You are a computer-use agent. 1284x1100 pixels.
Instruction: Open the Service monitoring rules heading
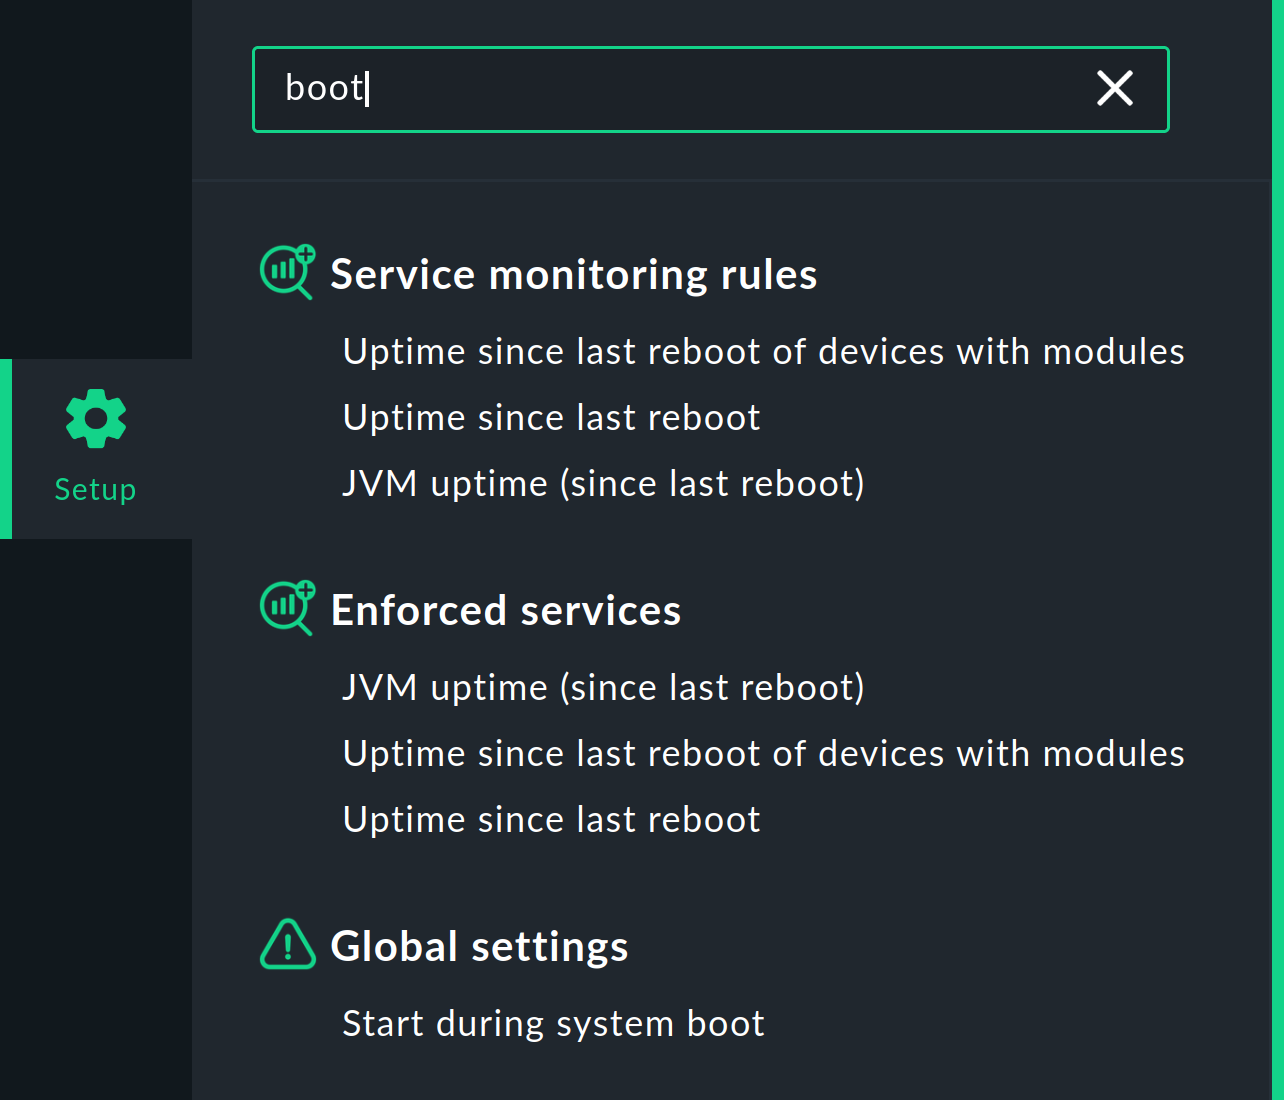click(573, 275)
